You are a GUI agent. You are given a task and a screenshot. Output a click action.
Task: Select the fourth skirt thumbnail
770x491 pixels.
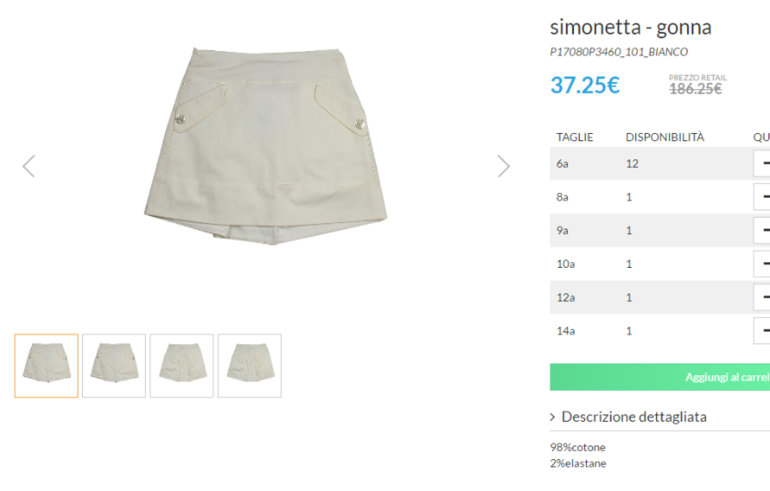250,366
